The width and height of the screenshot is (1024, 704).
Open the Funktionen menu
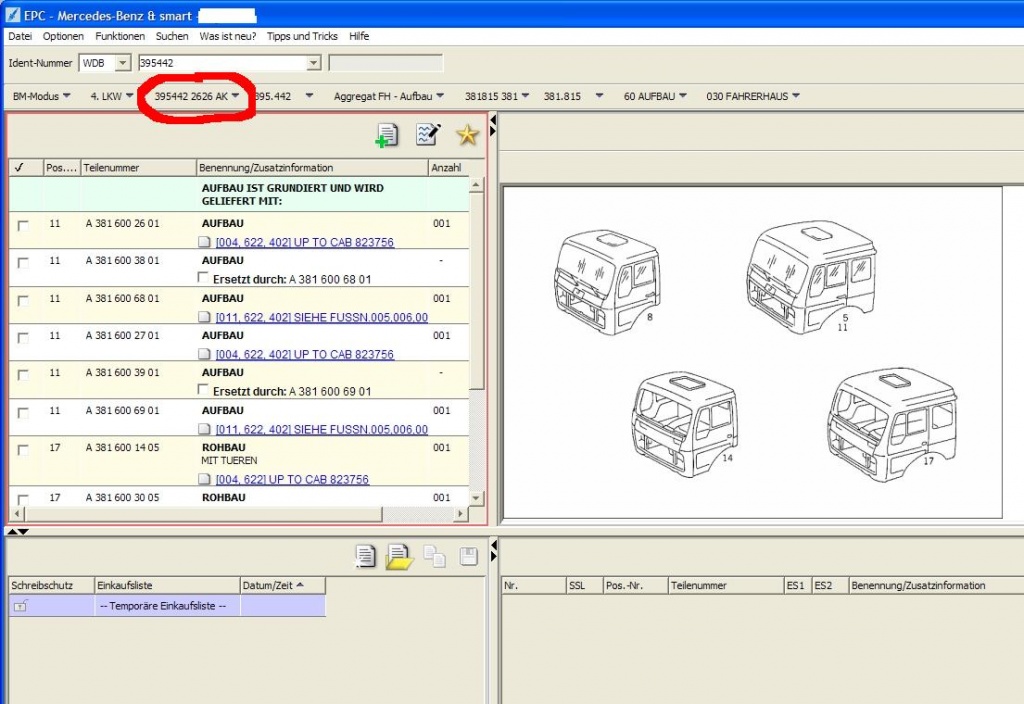(x=120, y=37)
